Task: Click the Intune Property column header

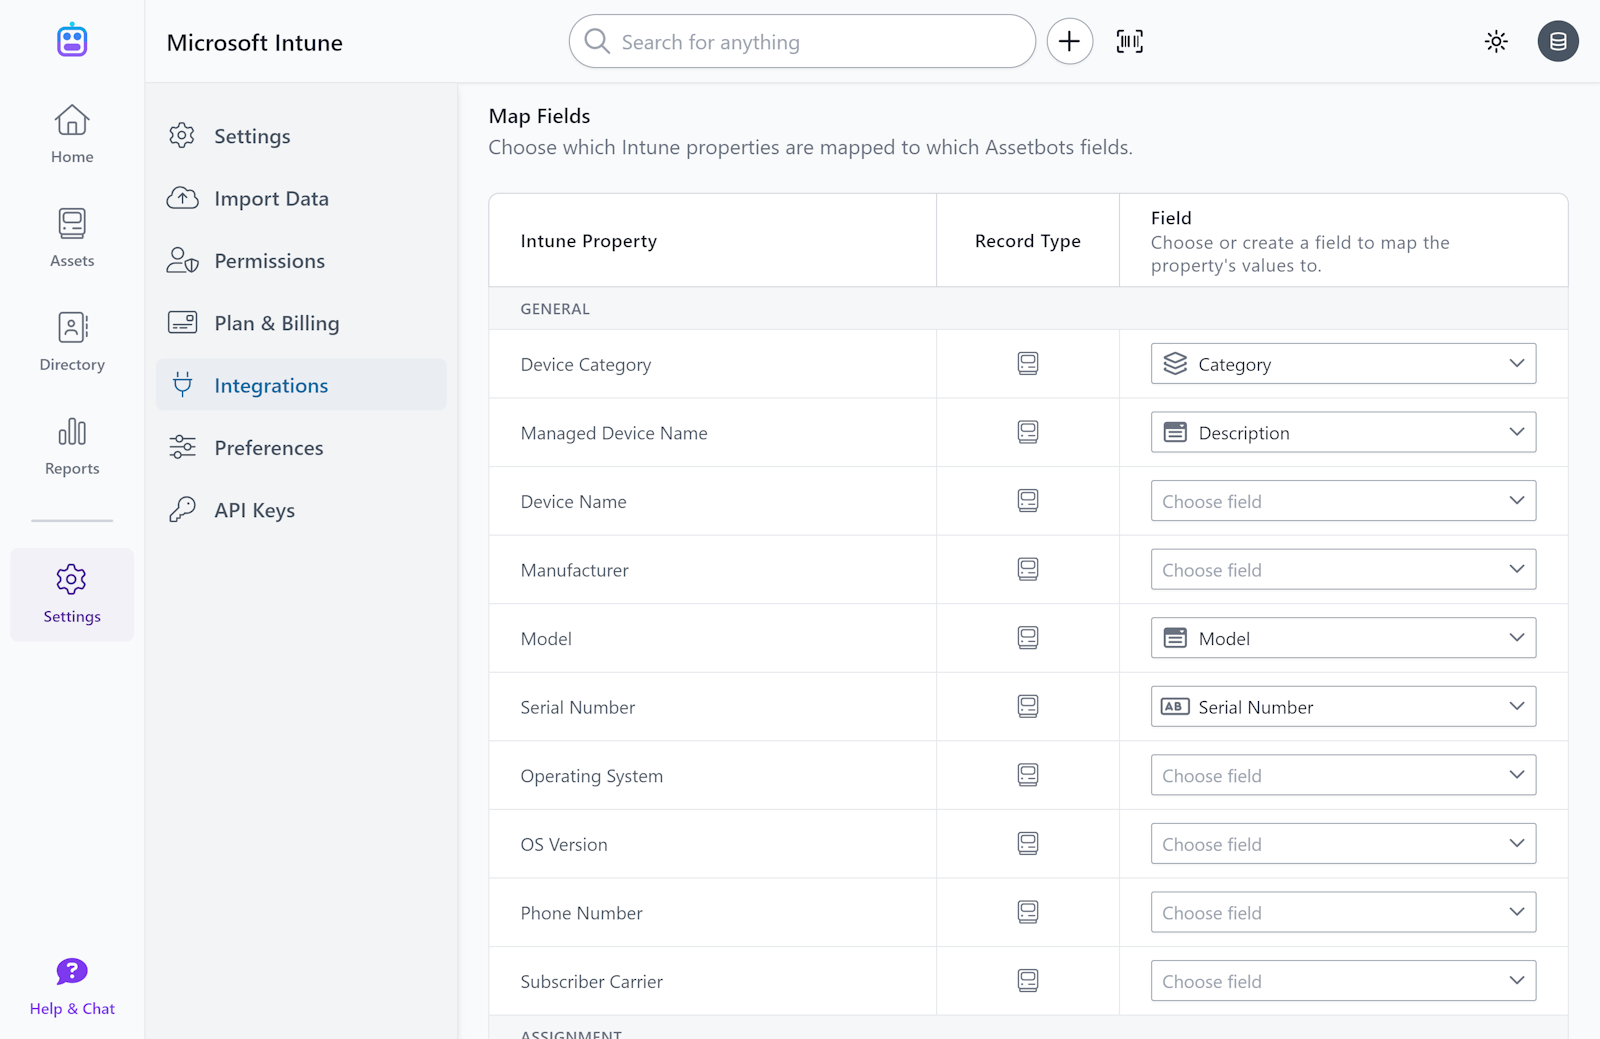Action: pyautogui.click(x=589, y=241)
